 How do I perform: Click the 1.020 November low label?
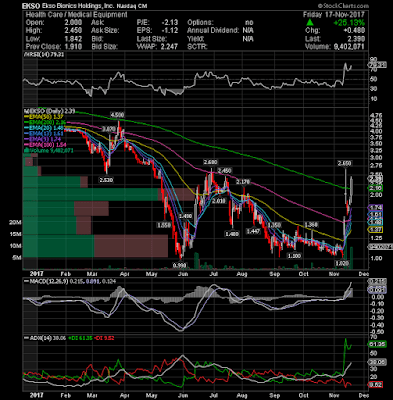click(x=341, y=264)
